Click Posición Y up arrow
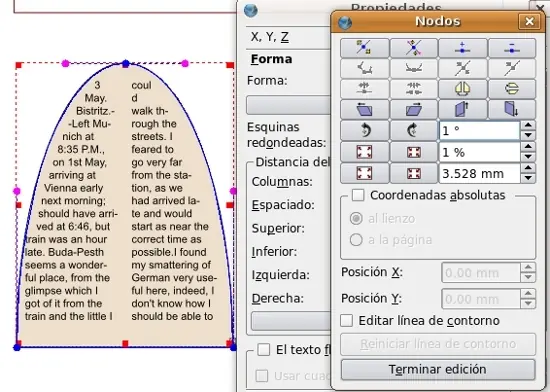The width and height of the screenshot is (550, 392). pos(528,294)
